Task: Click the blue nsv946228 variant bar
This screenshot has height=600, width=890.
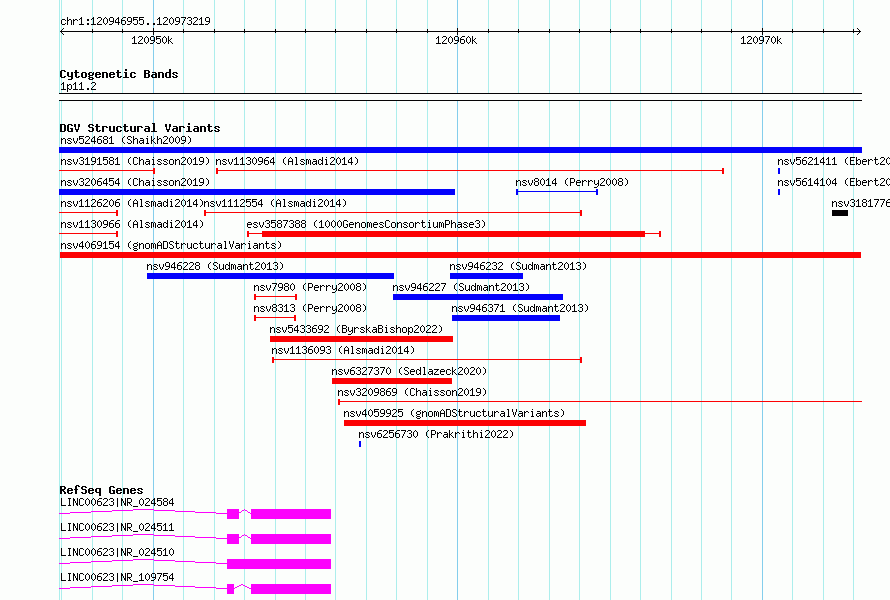Action: [270, 276]
